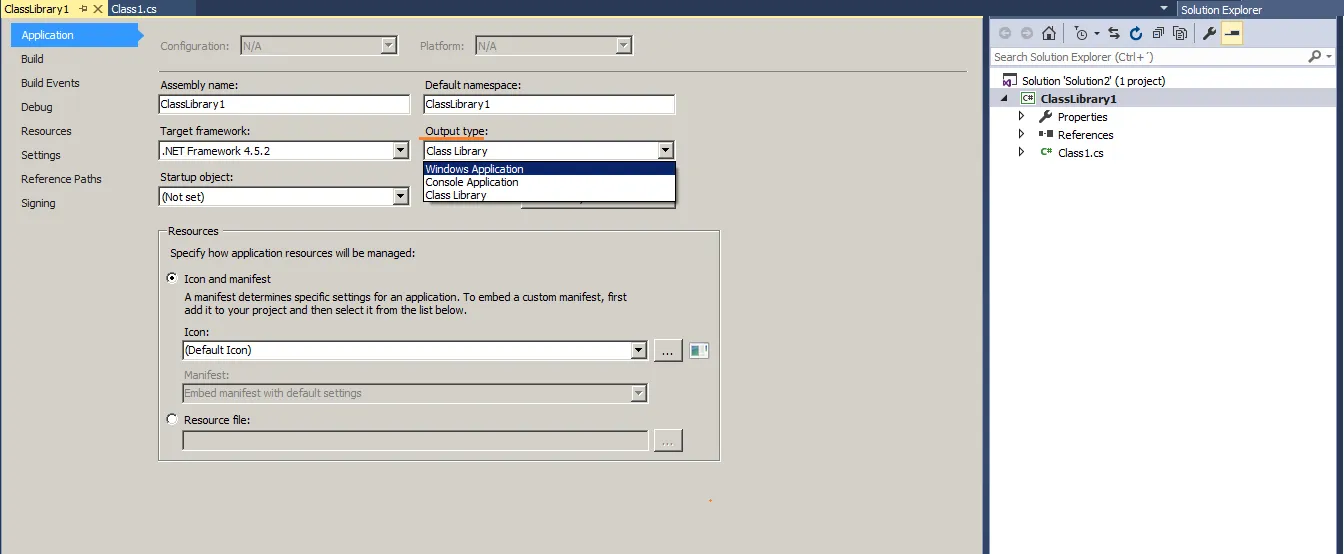The width and height of the screenshot is (1344, 554).
Task: Choose Windows Application from output type list
Action: coord(549,169)
